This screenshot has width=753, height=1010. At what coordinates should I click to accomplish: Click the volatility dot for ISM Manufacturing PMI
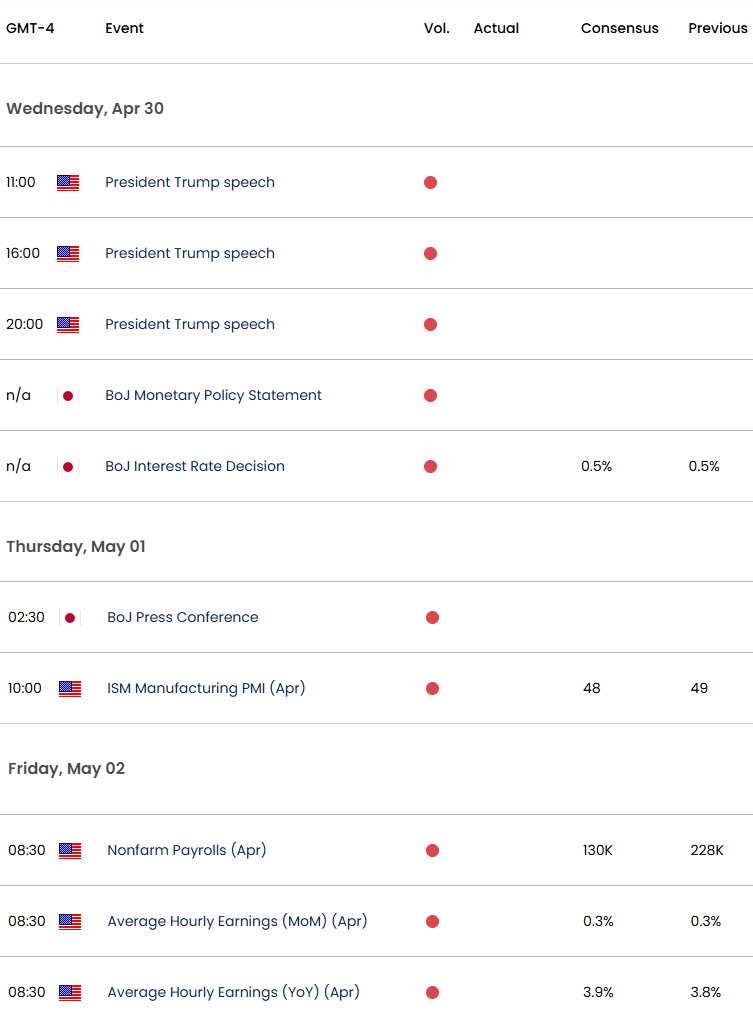coord(431,689)
